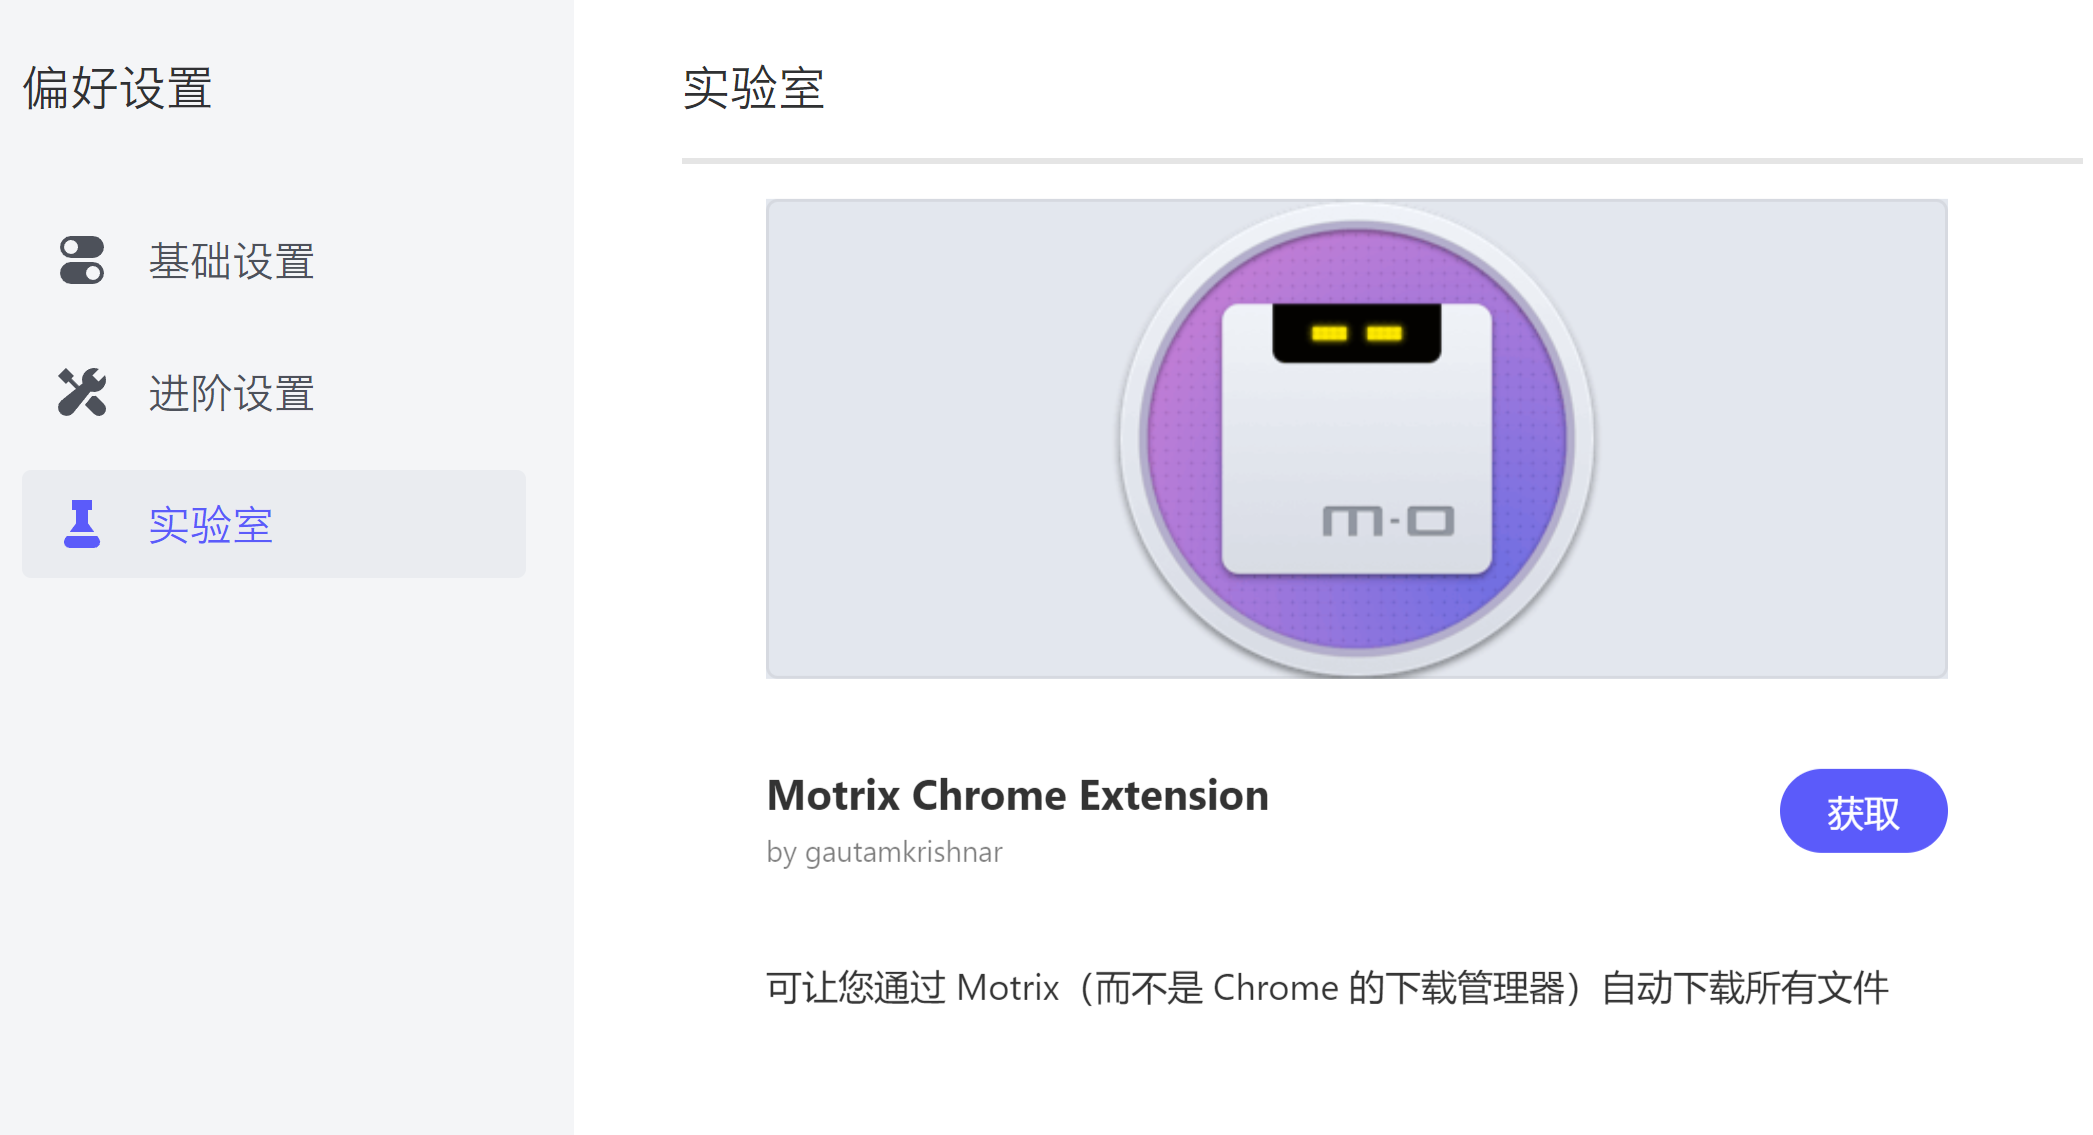
Task: Select the 实验室 sidebar entry
Action: point(274,524)
